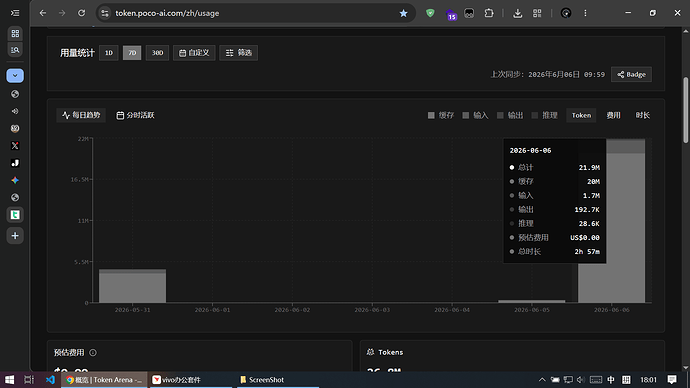Show hidden system tray icons
This screenshot has width=690, height=388.
tap(542, 380)
